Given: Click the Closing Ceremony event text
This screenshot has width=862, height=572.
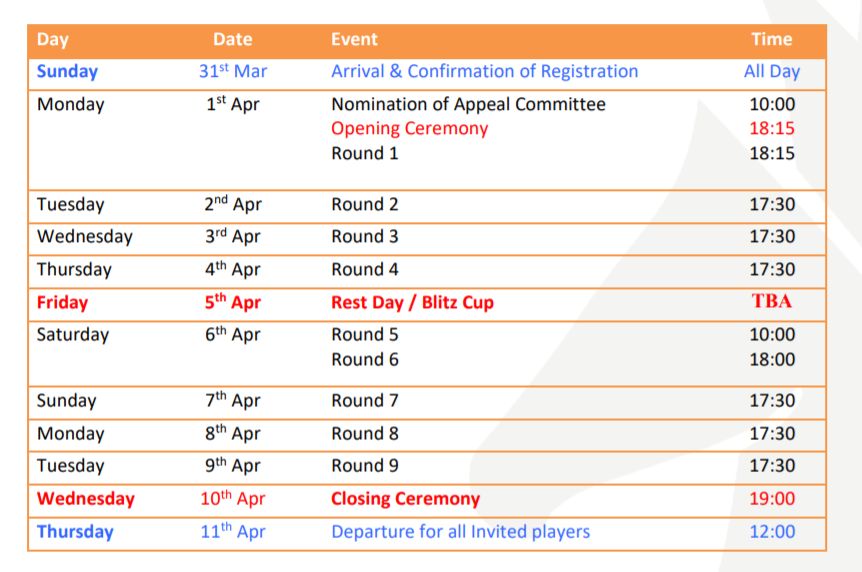Looking at the screenshot, I should 405,499.
